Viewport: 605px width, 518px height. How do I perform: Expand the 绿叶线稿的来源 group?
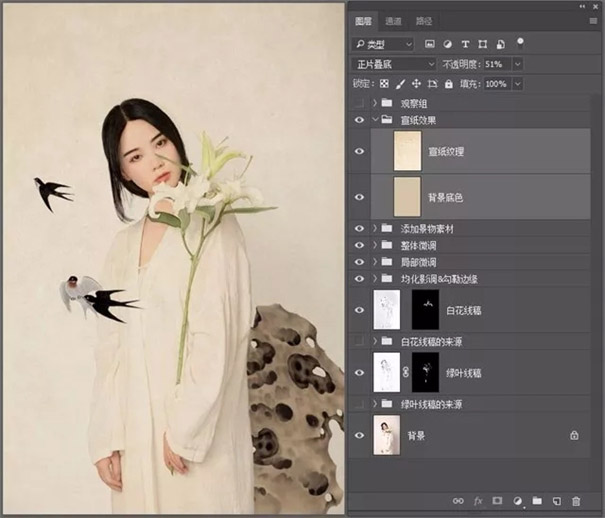(x=375, y=404)
